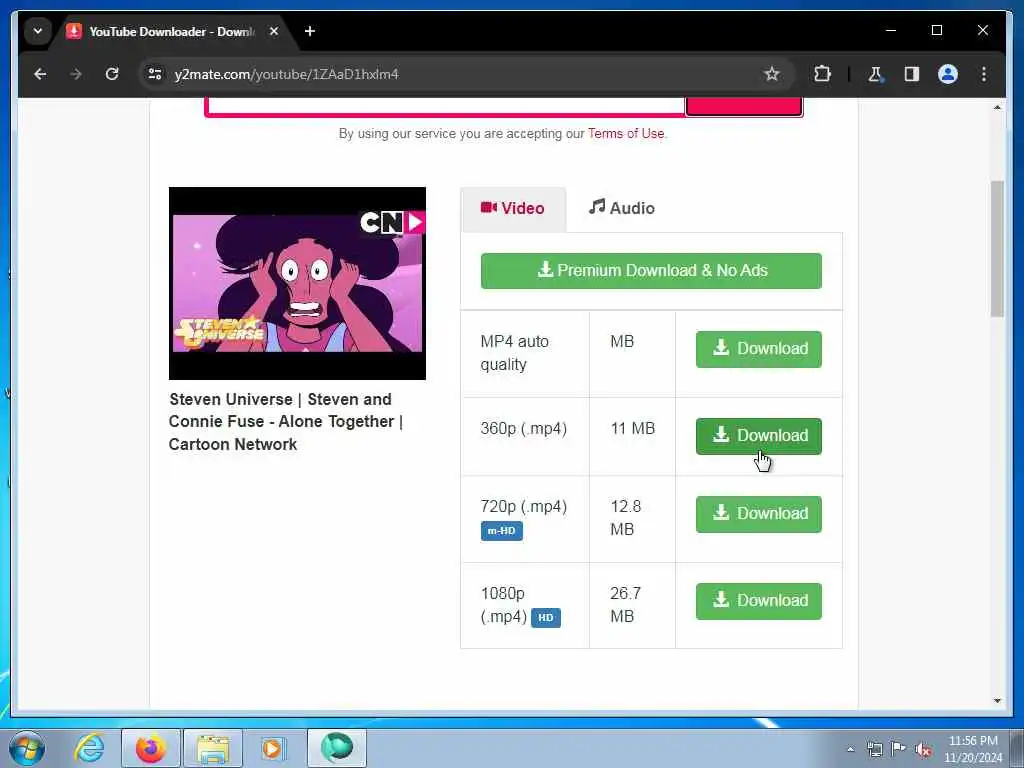This screenshot has height=768, width=1024.
Task: Open the Terms of Use link
Action: click(626, 133)
